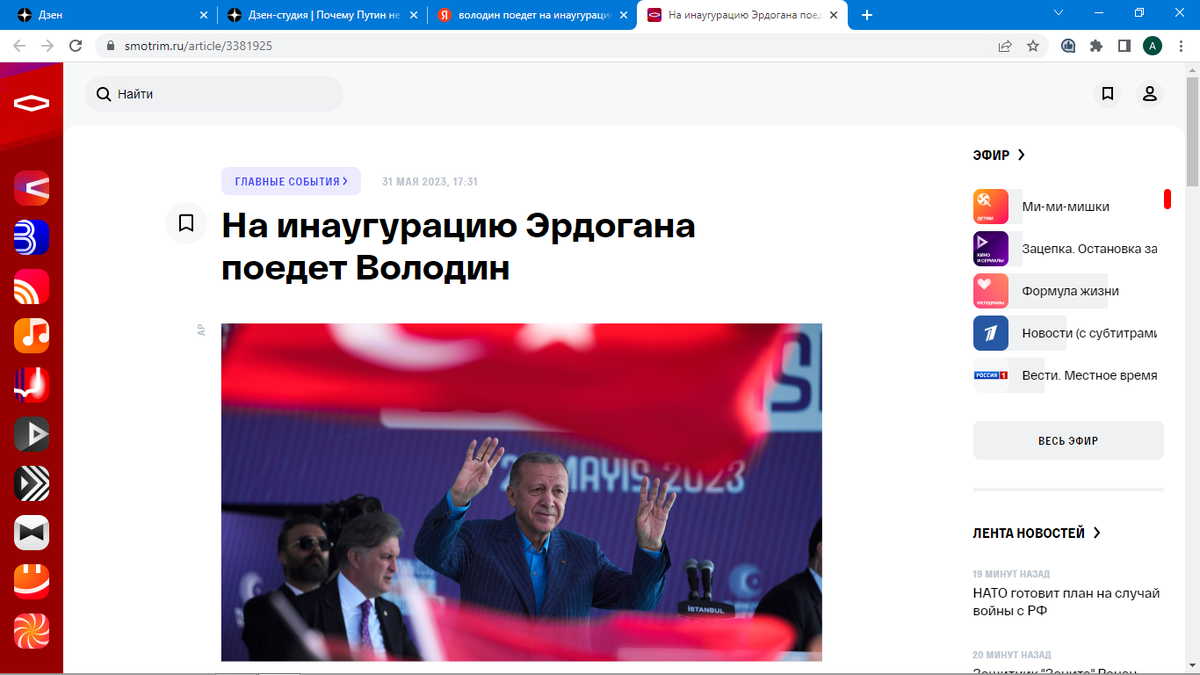
Task: Switch to the Дзен-студия tab
Action: [x=319, y=15]
